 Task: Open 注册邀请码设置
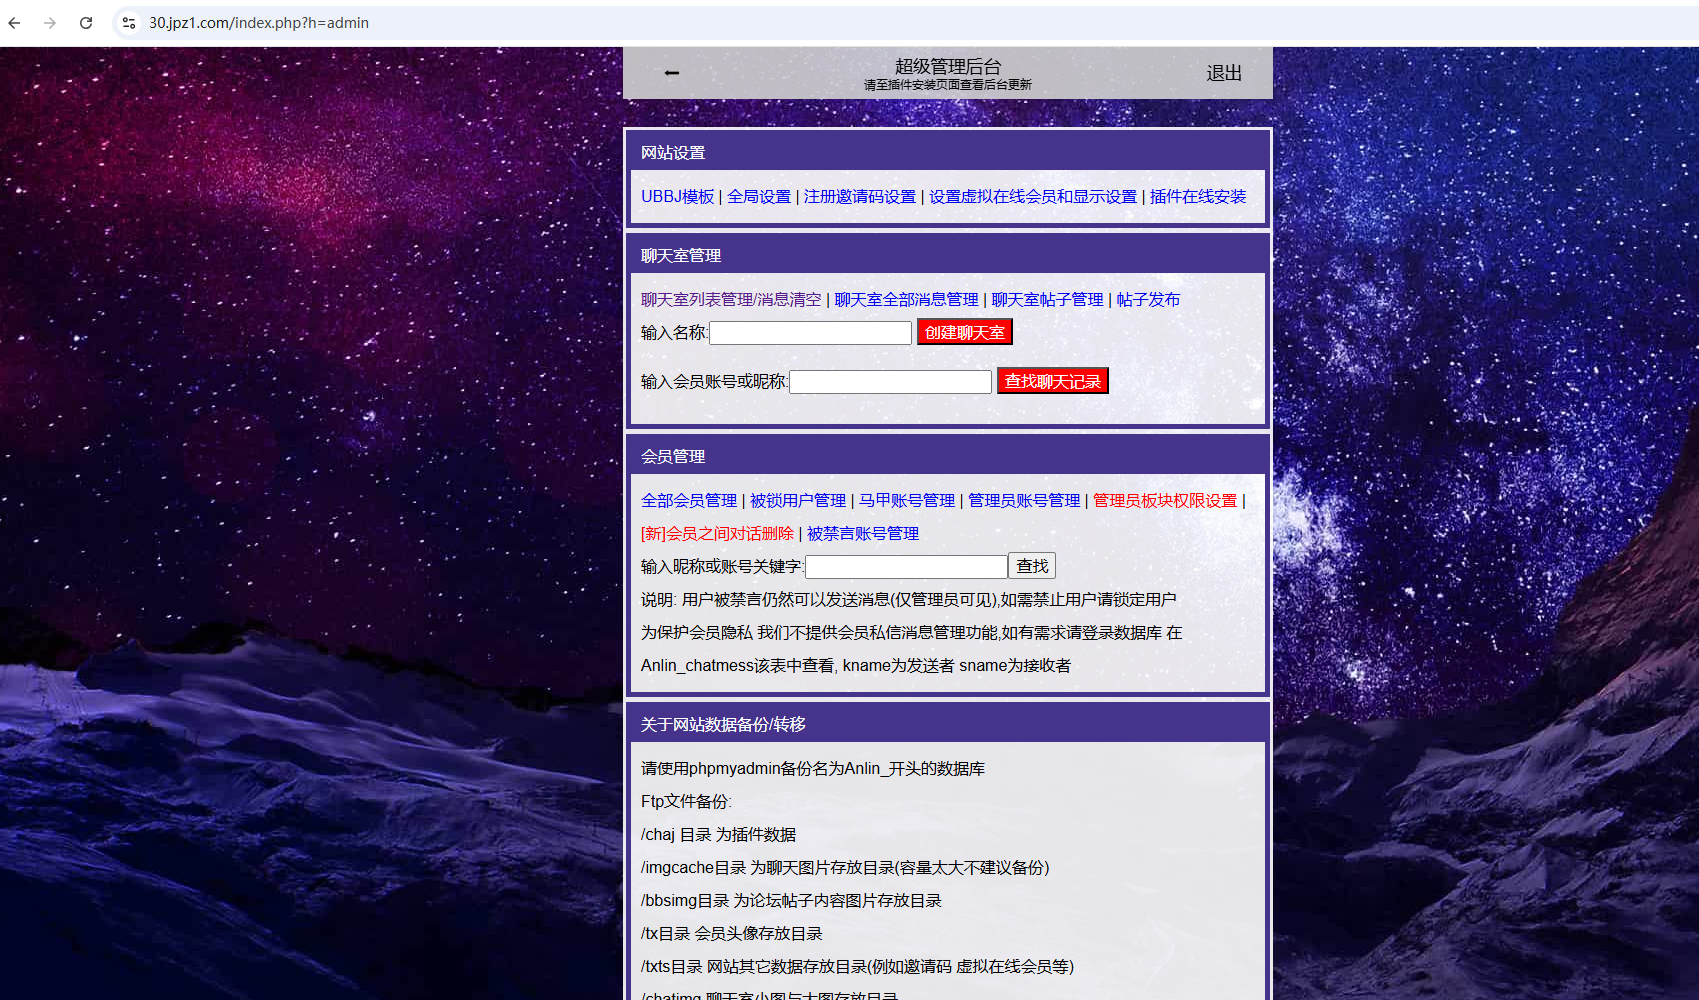859,197
